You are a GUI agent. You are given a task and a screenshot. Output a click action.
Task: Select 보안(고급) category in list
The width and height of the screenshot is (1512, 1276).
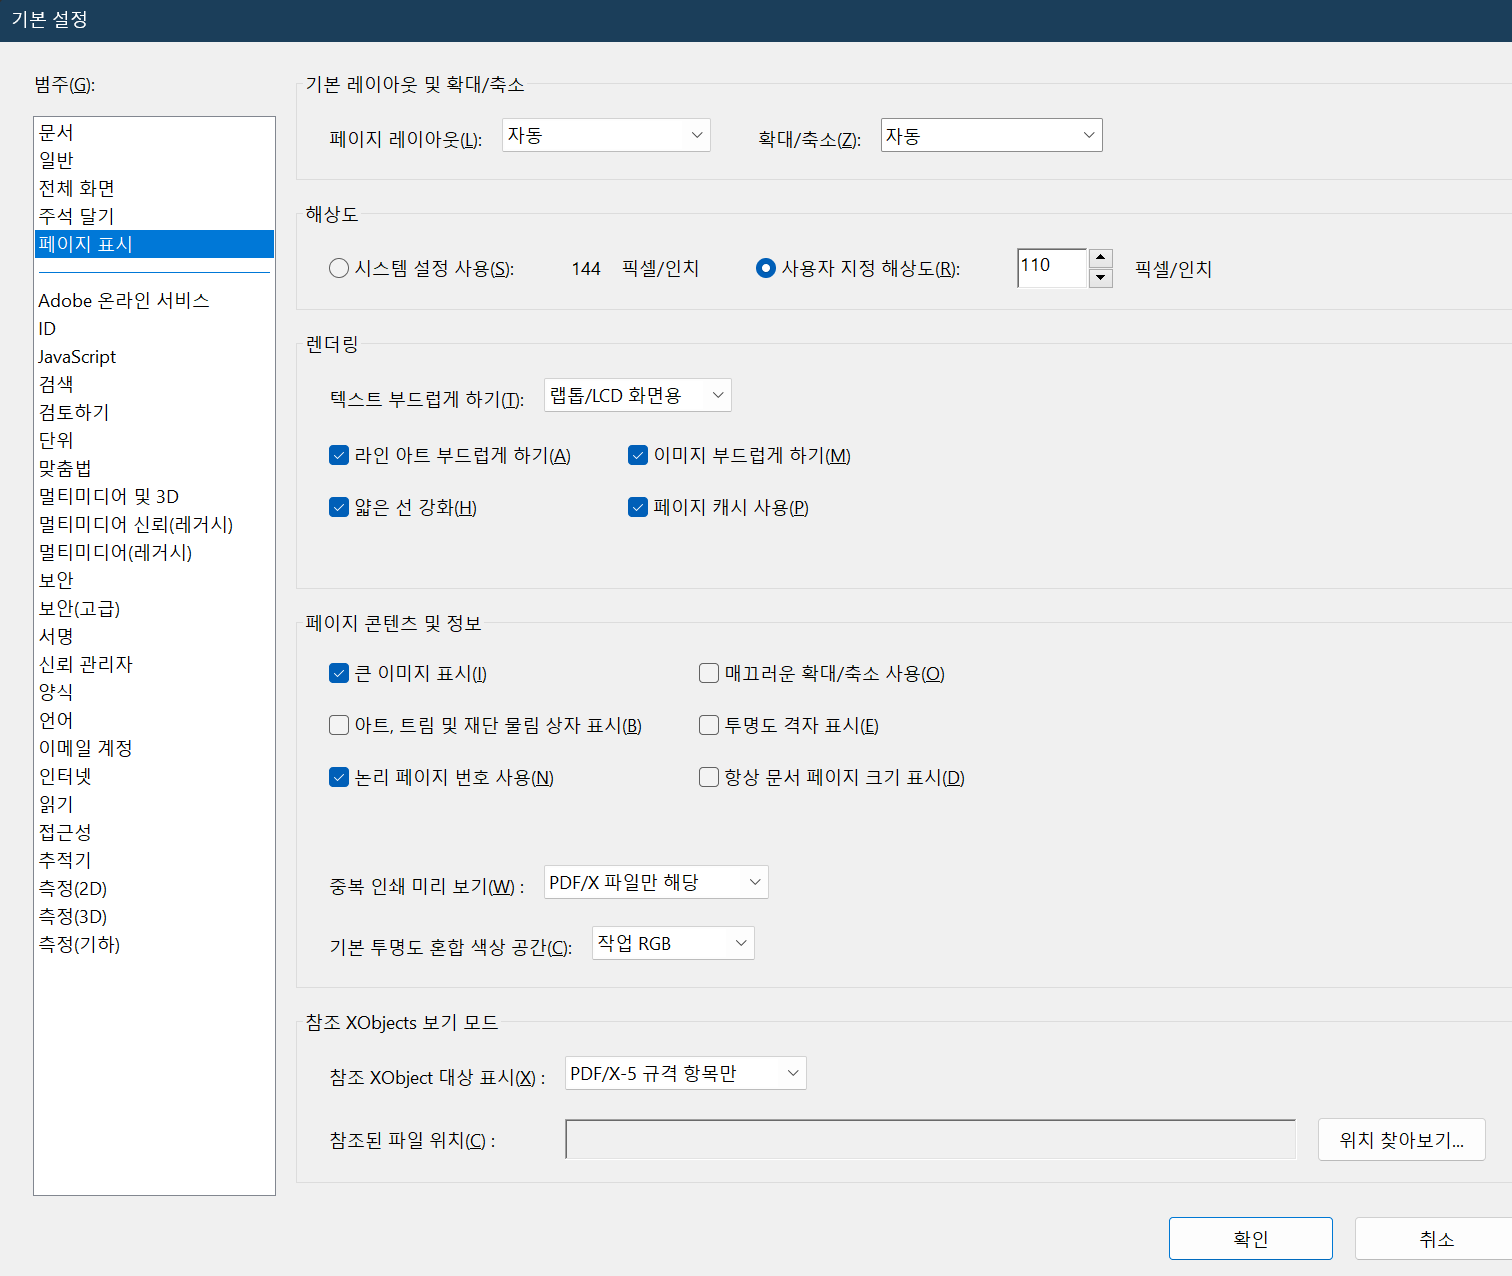pyautogui.click(x=79, y=608)
